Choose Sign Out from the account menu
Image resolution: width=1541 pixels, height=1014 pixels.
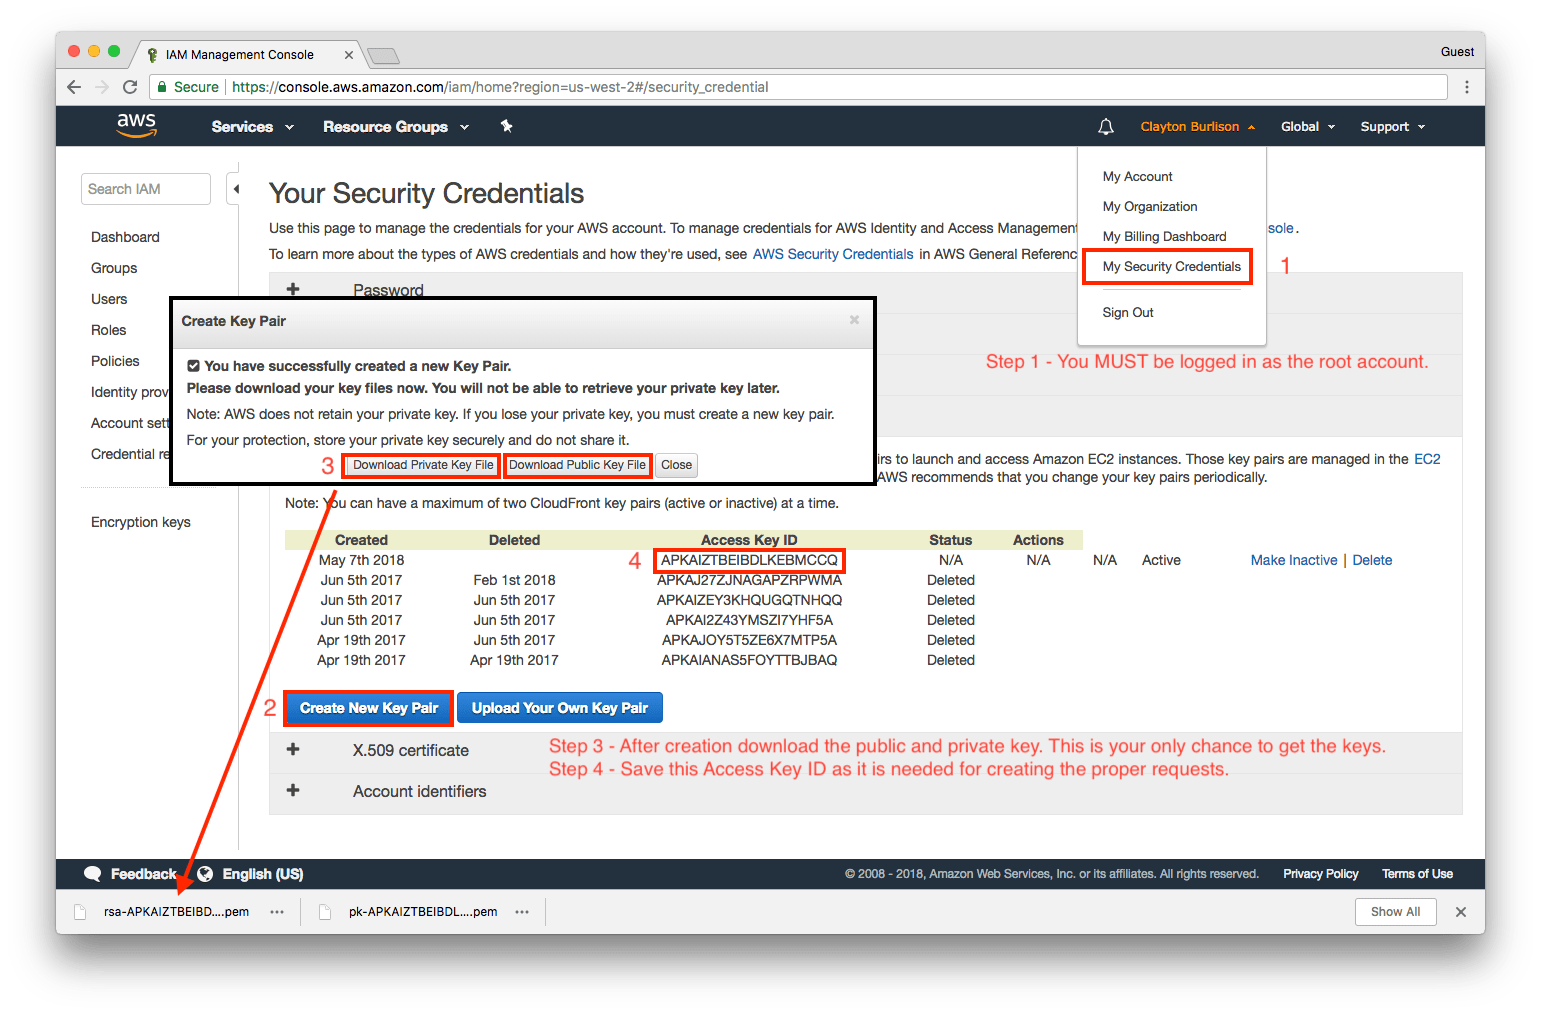[x=1128, y=313]
